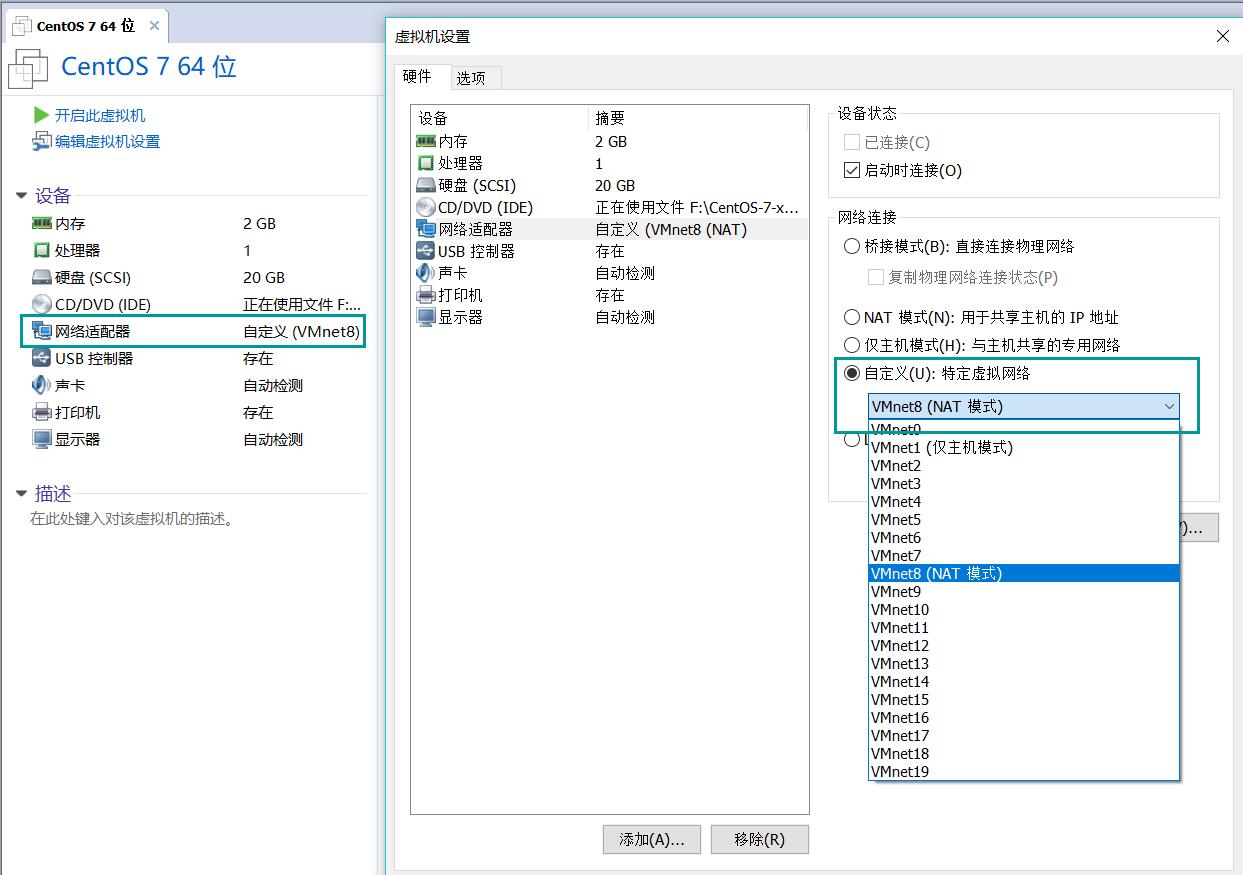
Task: Select the 显示器 monitor icon in main window
Action: click(x=41, y=439)
